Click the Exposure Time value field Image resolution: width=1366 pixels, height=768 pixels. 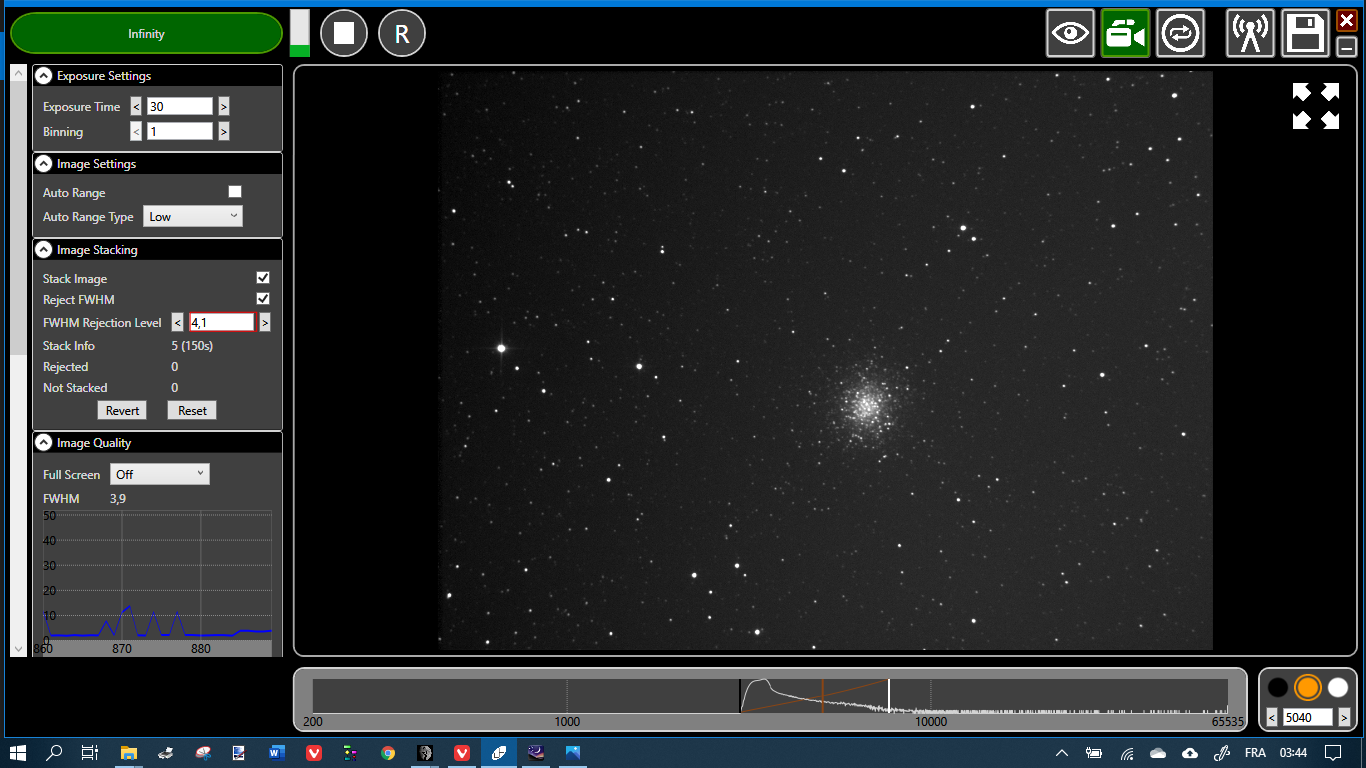click(180, 106)
